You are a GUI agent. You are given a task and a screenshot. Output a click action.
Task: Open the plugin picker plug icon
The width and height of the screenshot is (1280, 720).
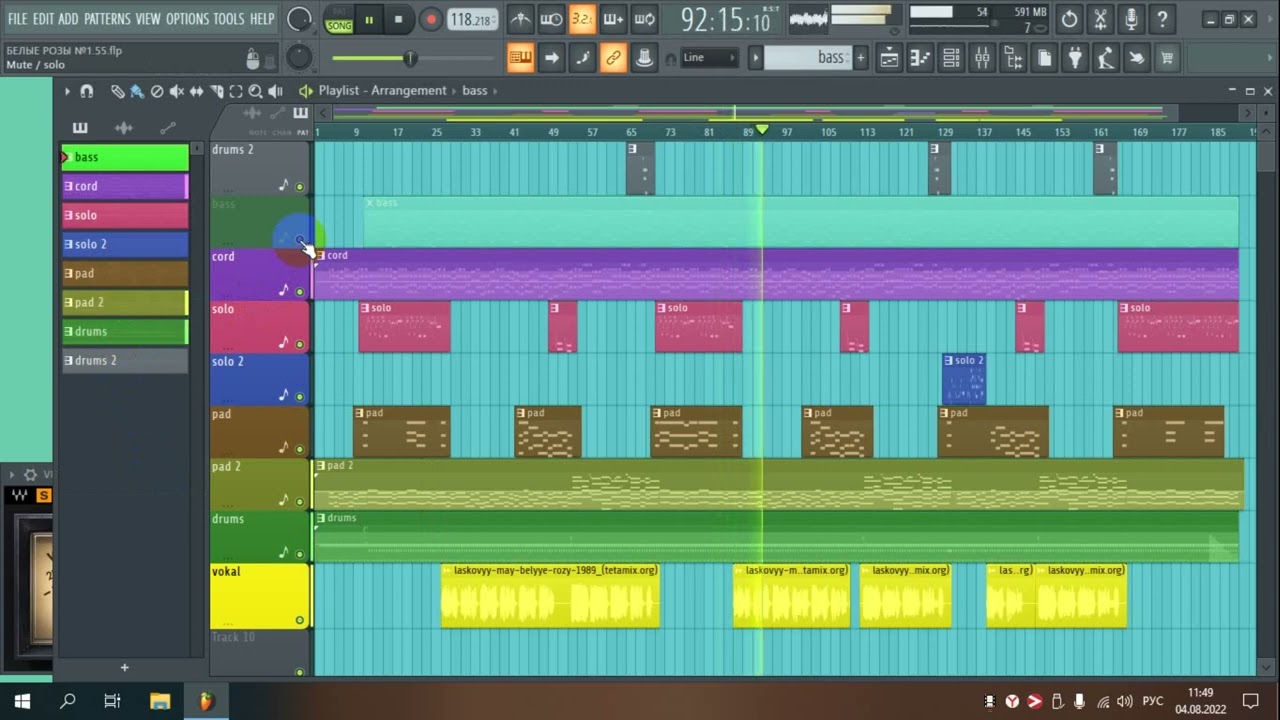click(x=1075, y=58)
